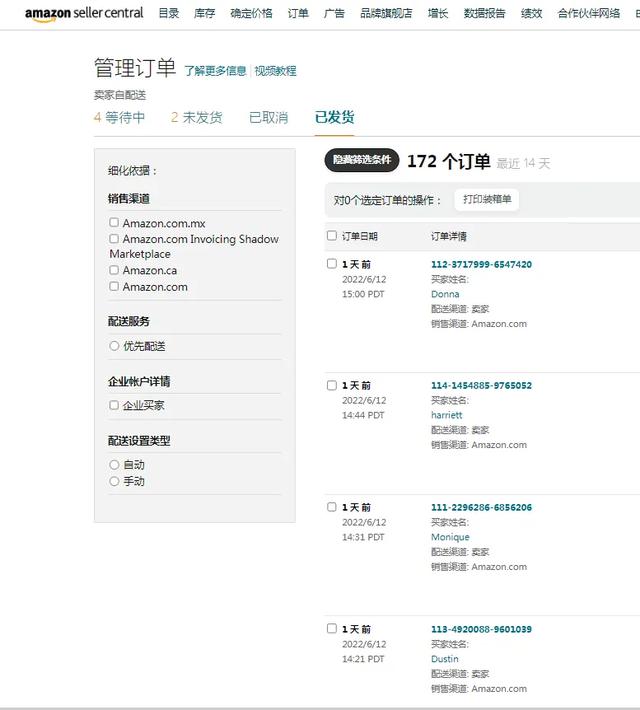Viewport: 640px width, 710px height.
Task: Click the 配送设置类型 filter heading
Action: click(140, 441)
